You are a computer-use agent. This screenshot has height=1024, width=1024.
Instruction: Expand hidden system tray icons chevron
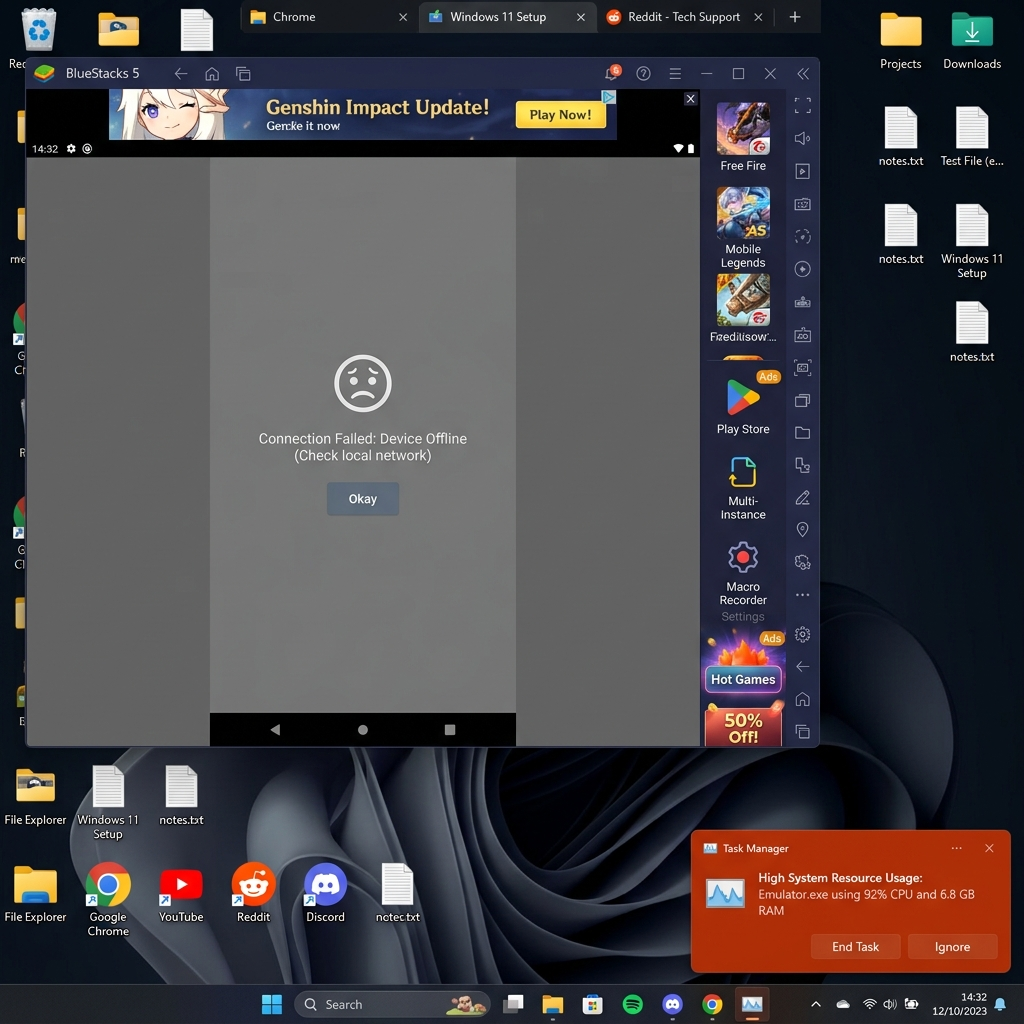tap(816, 1004)
